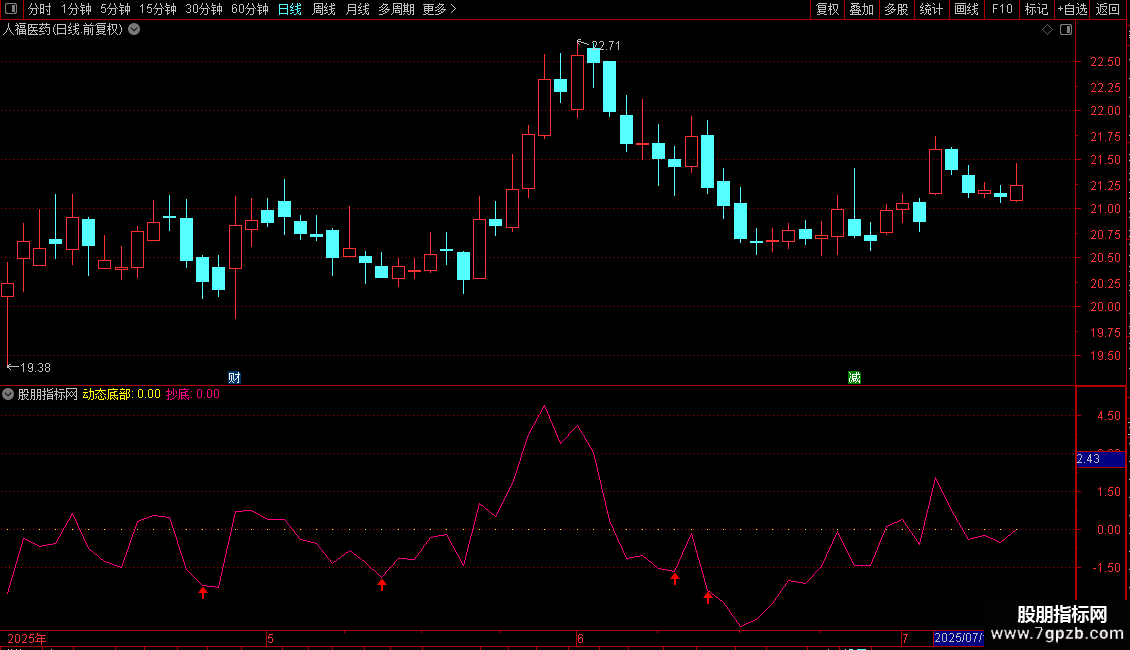Open the 多股 multi-stock view
The width and height of the screenshot is (1130, 650).
pos(897,9)
